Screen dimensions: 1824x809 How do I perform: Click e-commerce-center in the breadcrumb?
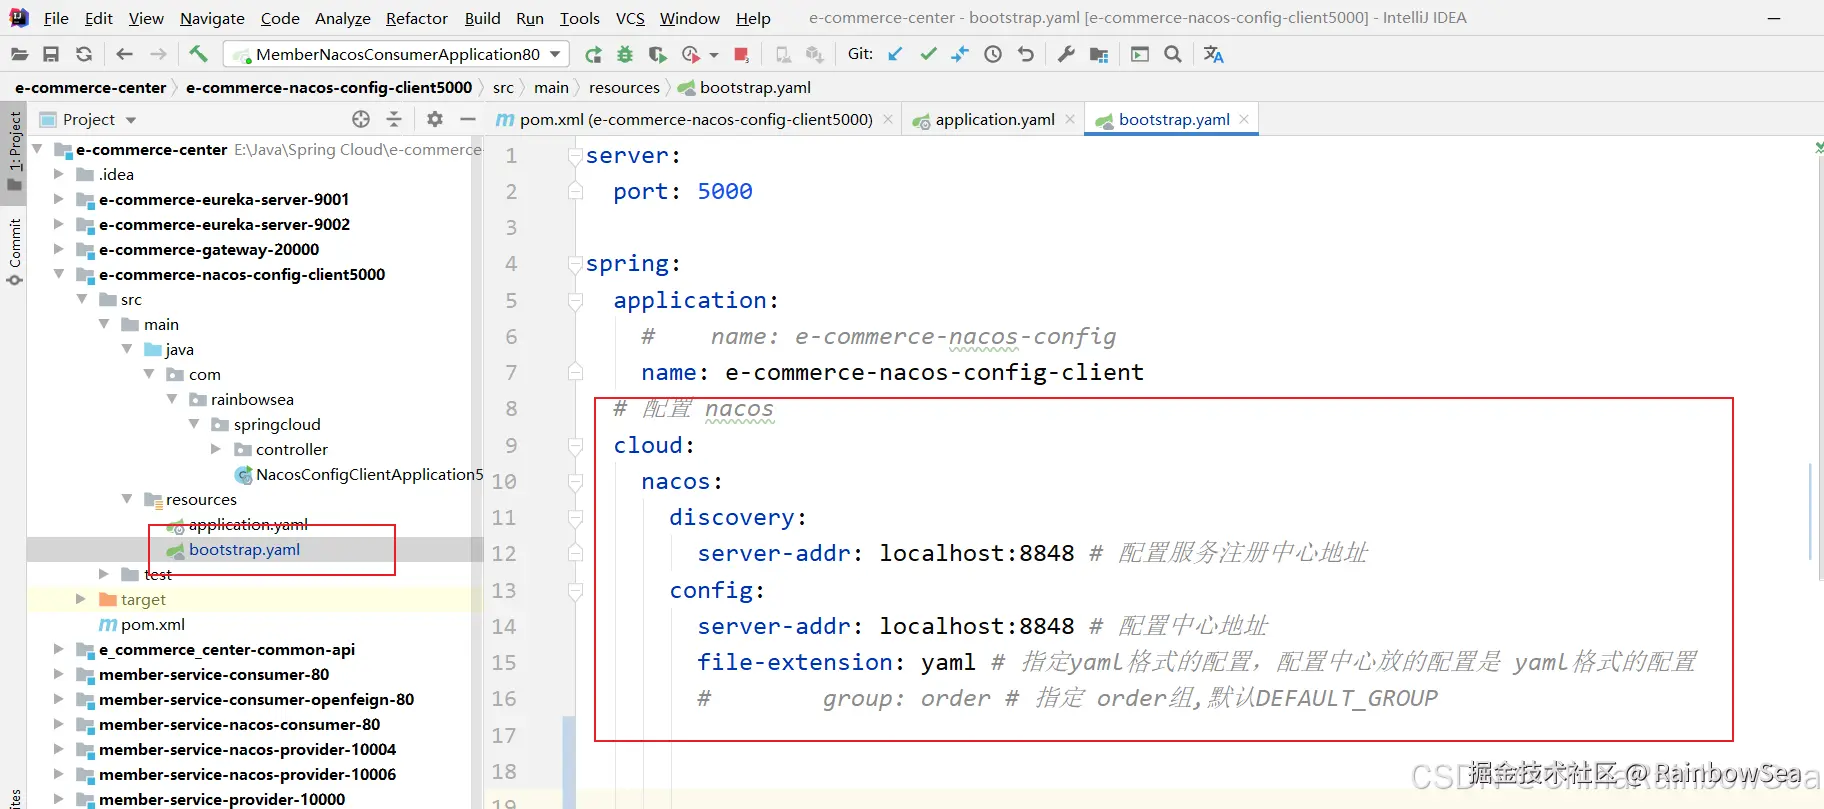pyautogui.click(x=90, y=88)
